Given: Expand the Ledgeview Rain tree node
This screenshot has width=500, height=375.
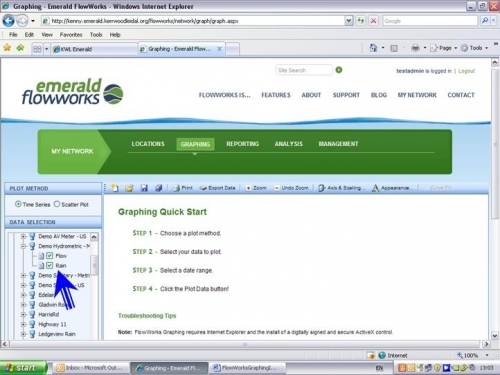Looking at the screenshot, I should click(x=23, y=334).
